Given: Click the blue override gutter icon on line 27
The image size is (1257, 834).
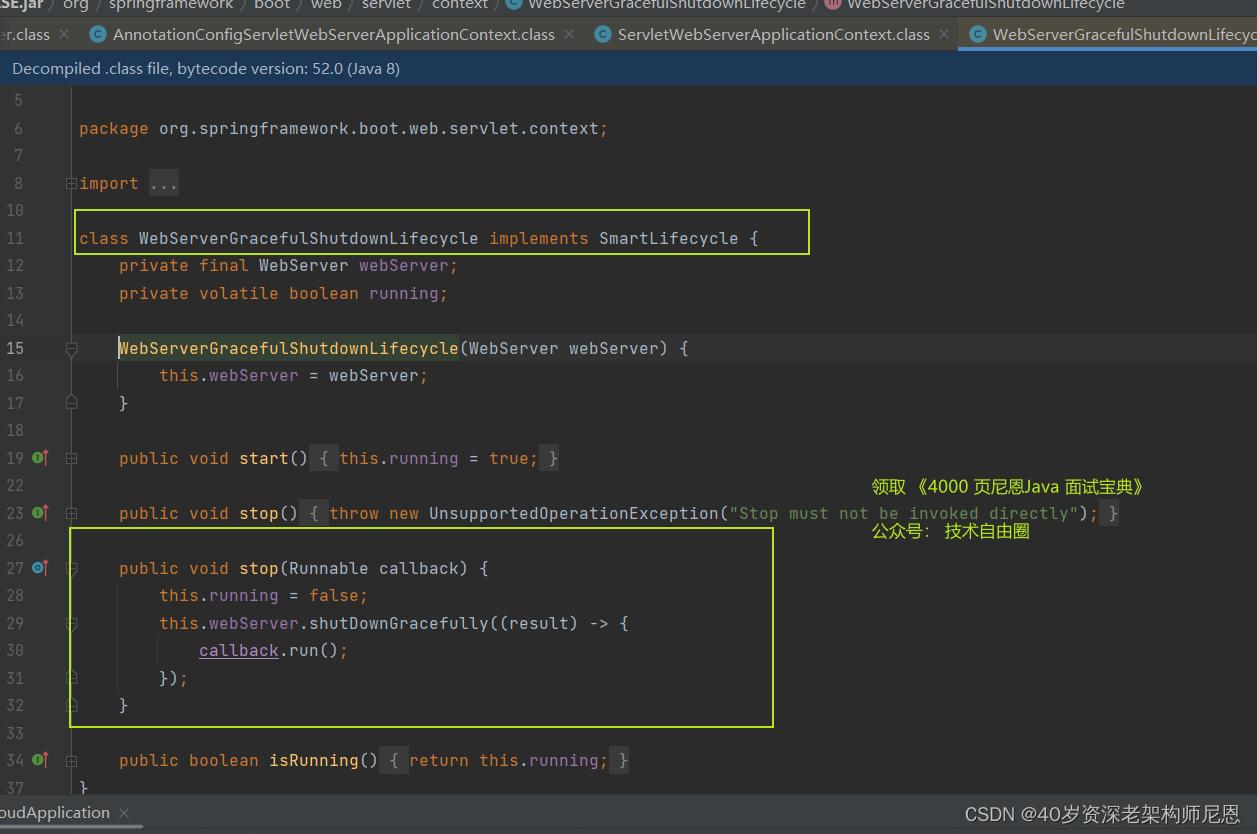Looking at the screenshot, I should coord(40,568).
